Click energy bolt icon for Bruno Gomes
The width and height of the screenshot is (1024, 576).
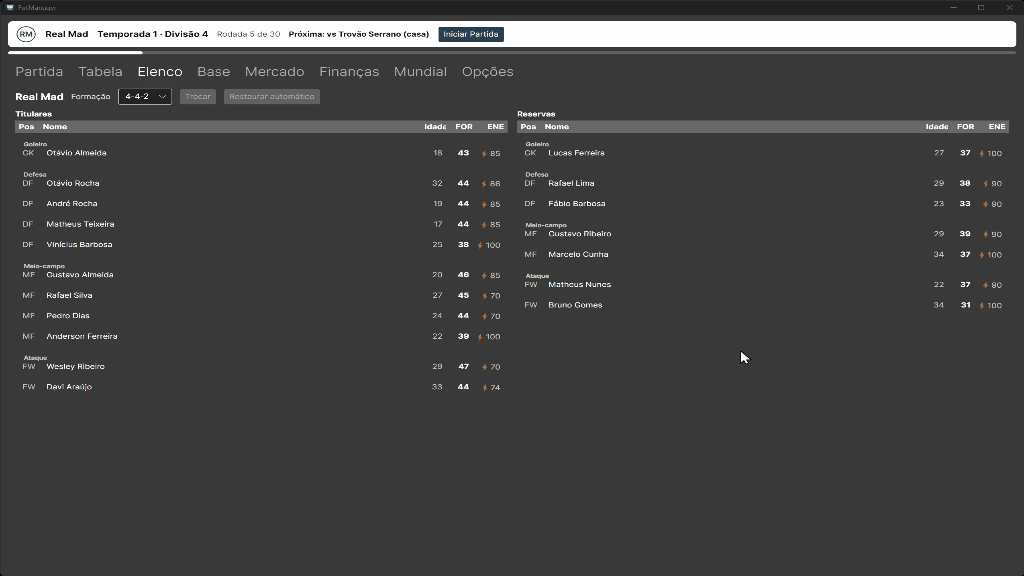pyautogui.click(x=982, y=306)
